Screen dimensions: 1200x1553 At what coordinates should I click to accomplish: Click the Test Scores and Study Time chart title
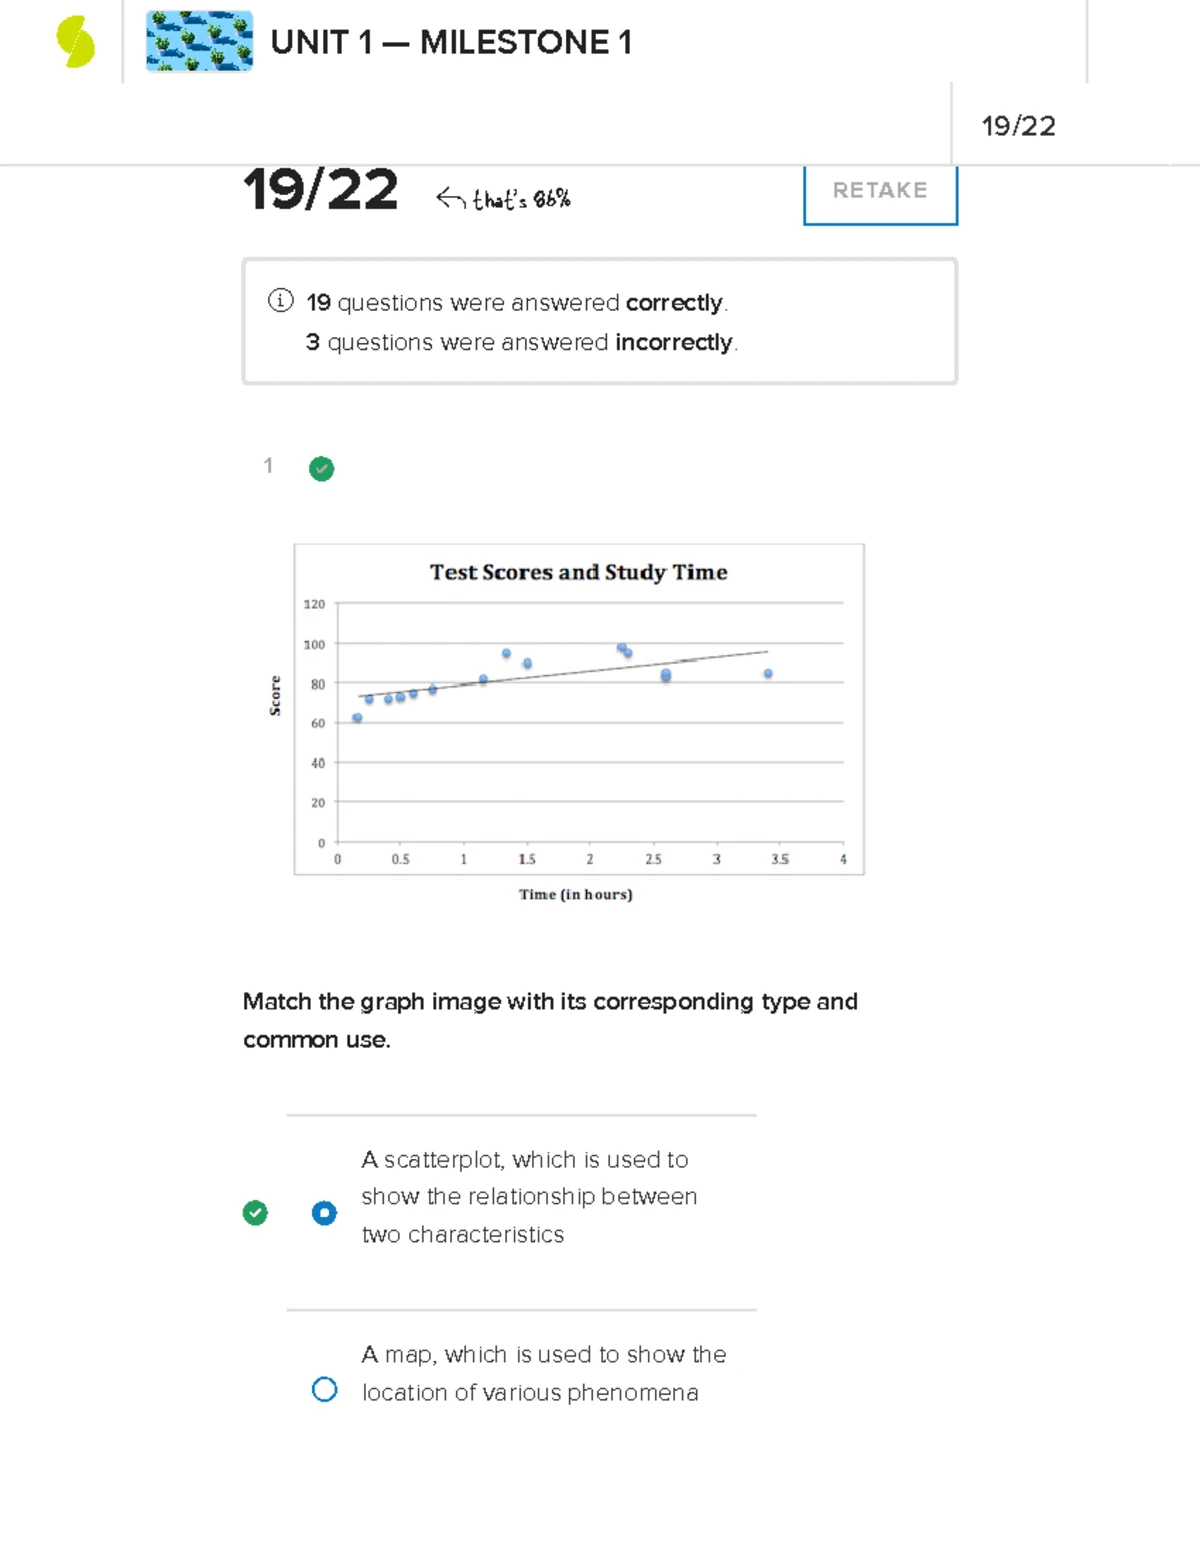pyautogui.click(x=578, y=572)
